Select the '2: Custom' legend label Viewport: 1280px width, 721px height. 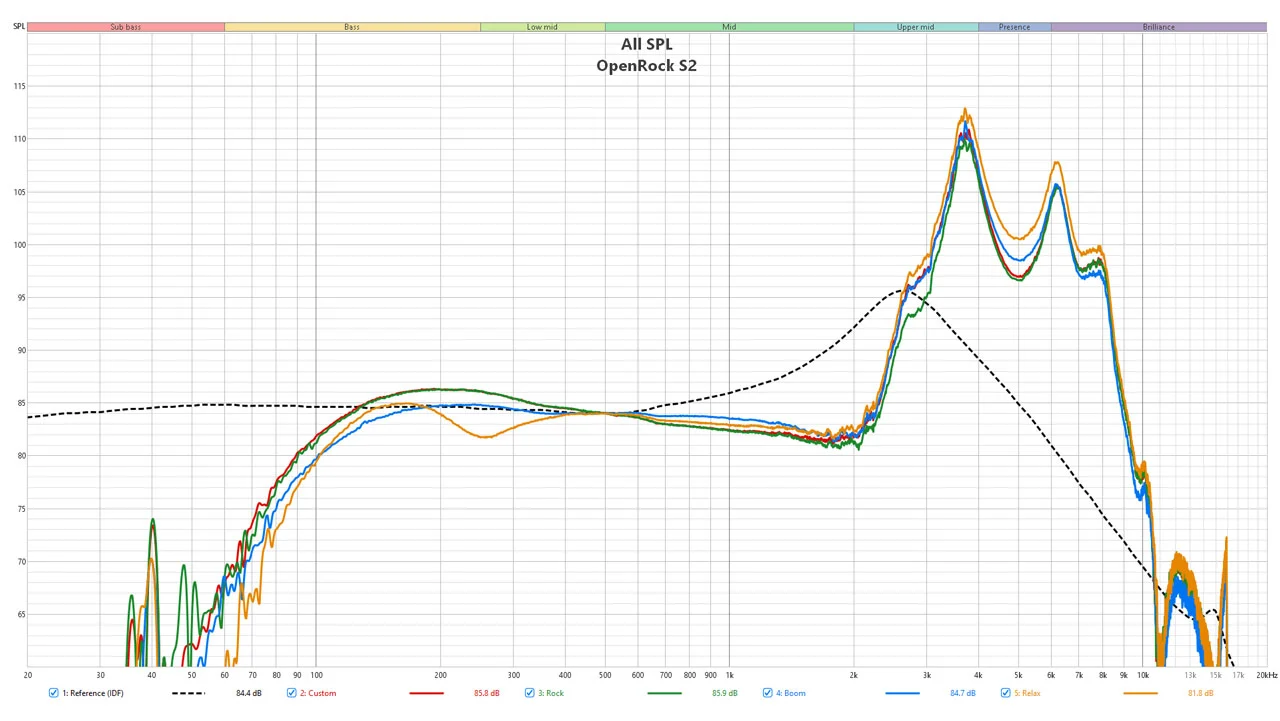point(318,693)
